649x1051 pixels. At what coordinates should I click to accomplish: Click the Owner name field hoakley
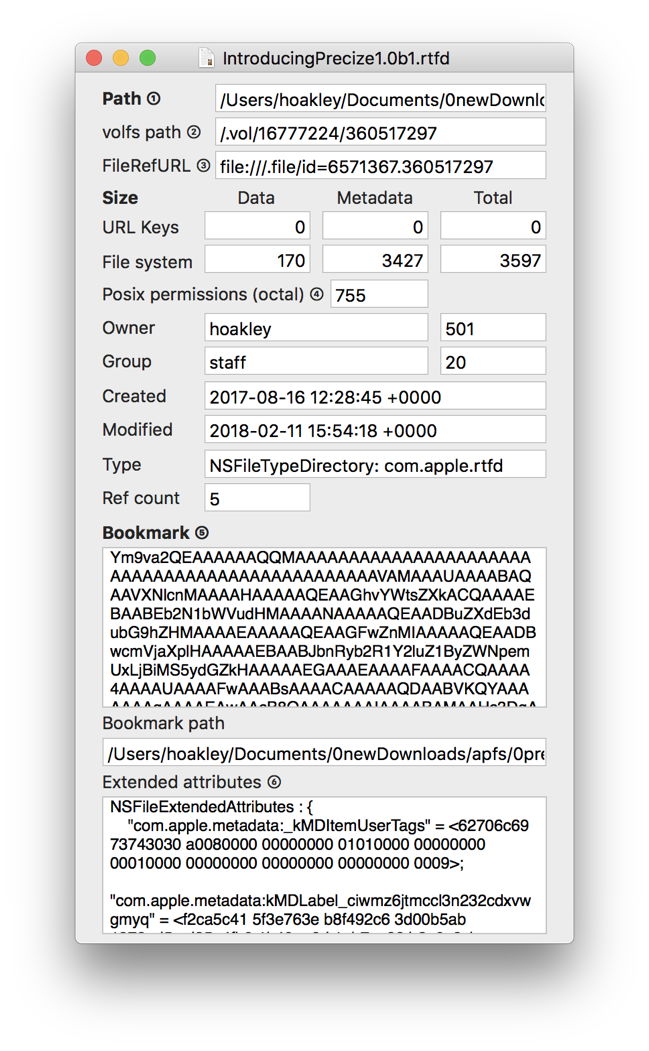316,328
